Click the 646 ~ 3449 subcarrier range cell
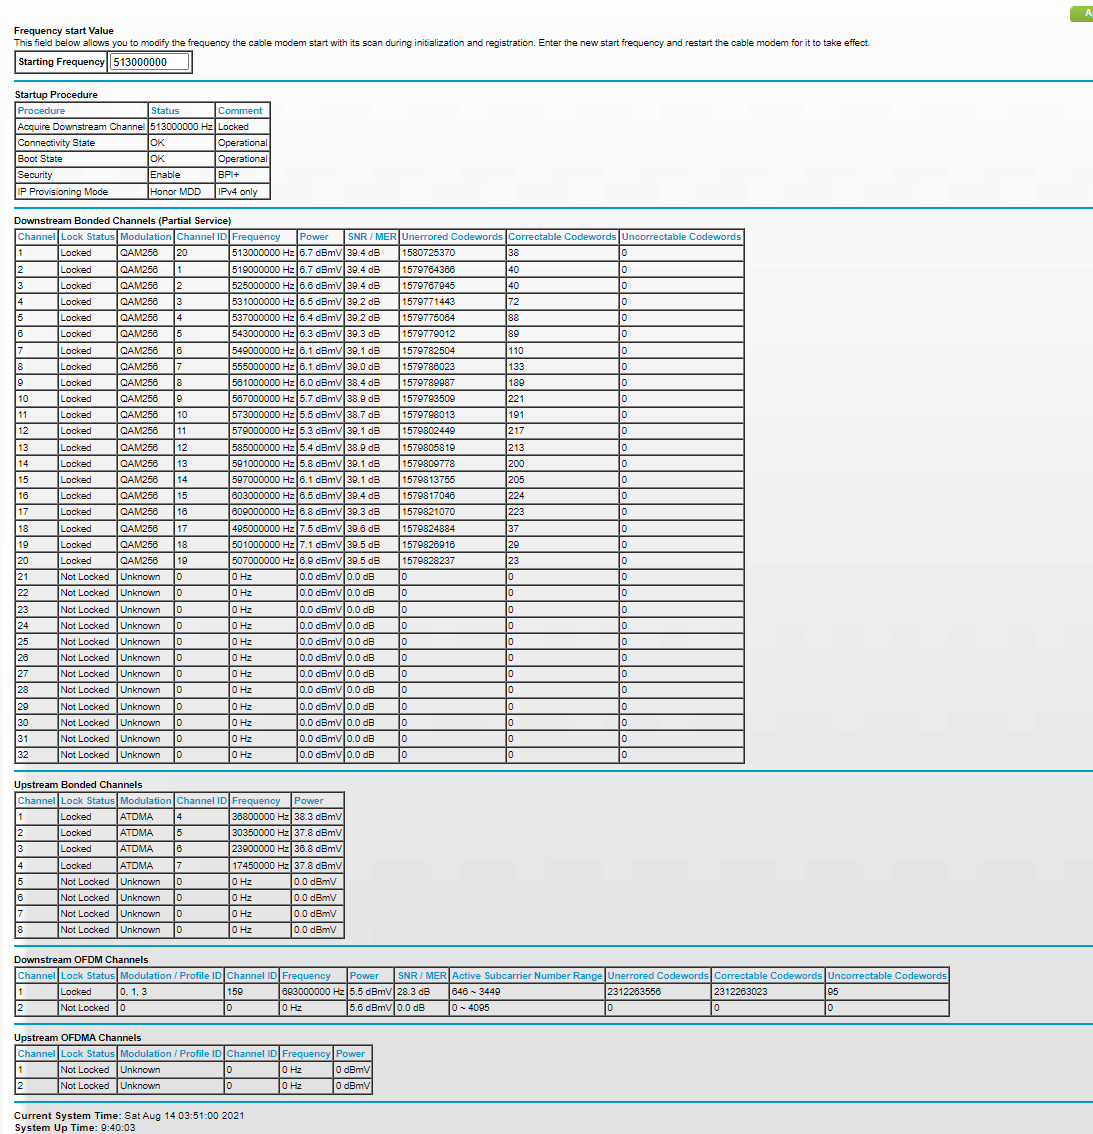Image resolution: width=1093 pixels, height=1134 pixels. 477,992
